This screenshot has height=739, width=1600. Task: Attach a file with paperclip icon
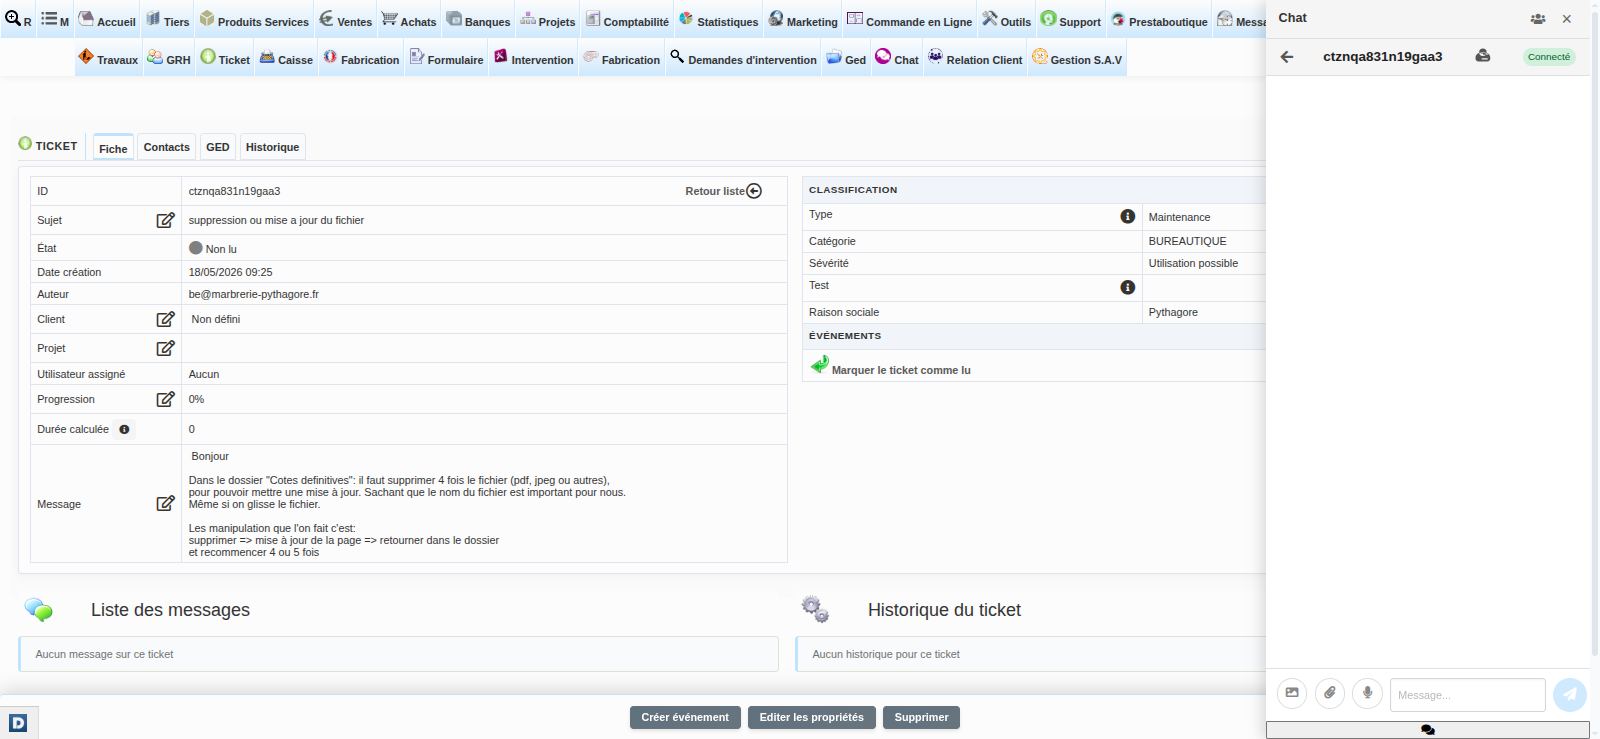1330,693
